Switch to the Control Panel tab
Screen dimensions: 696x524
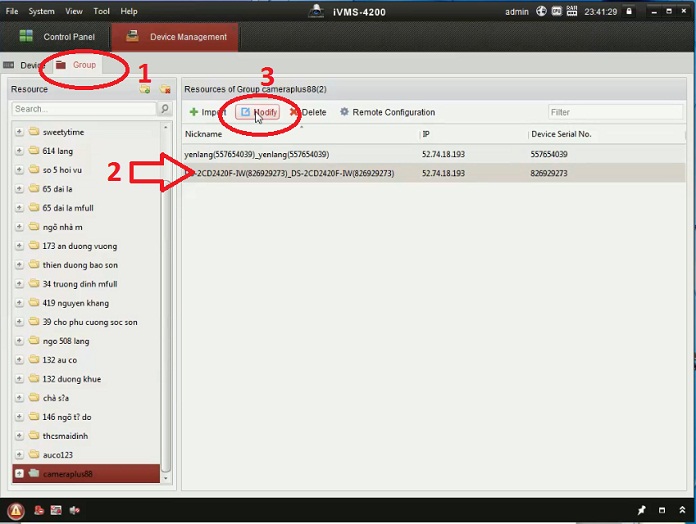coord(57,37)
